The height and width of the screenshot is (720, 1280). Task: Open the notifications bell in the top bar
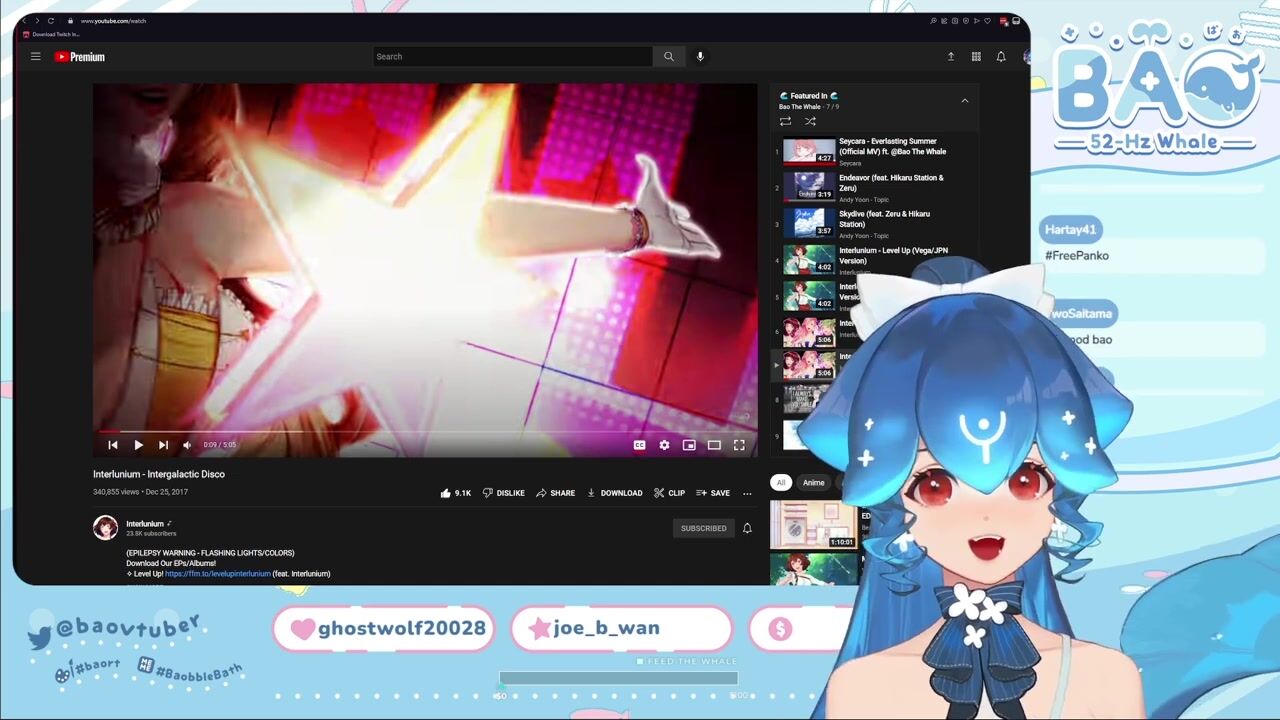(1001, 57)
